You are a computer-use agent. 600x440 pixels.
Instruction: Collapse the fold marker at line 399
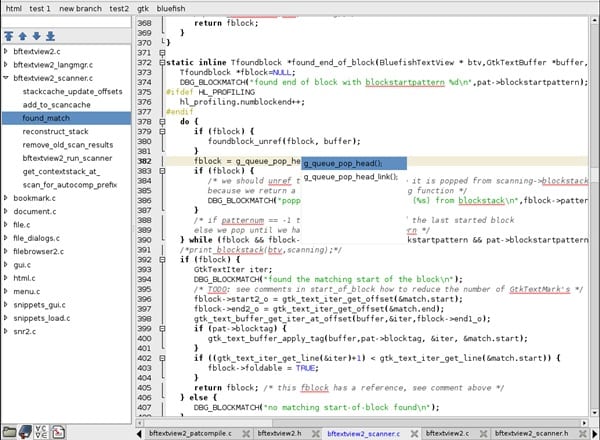162,329
